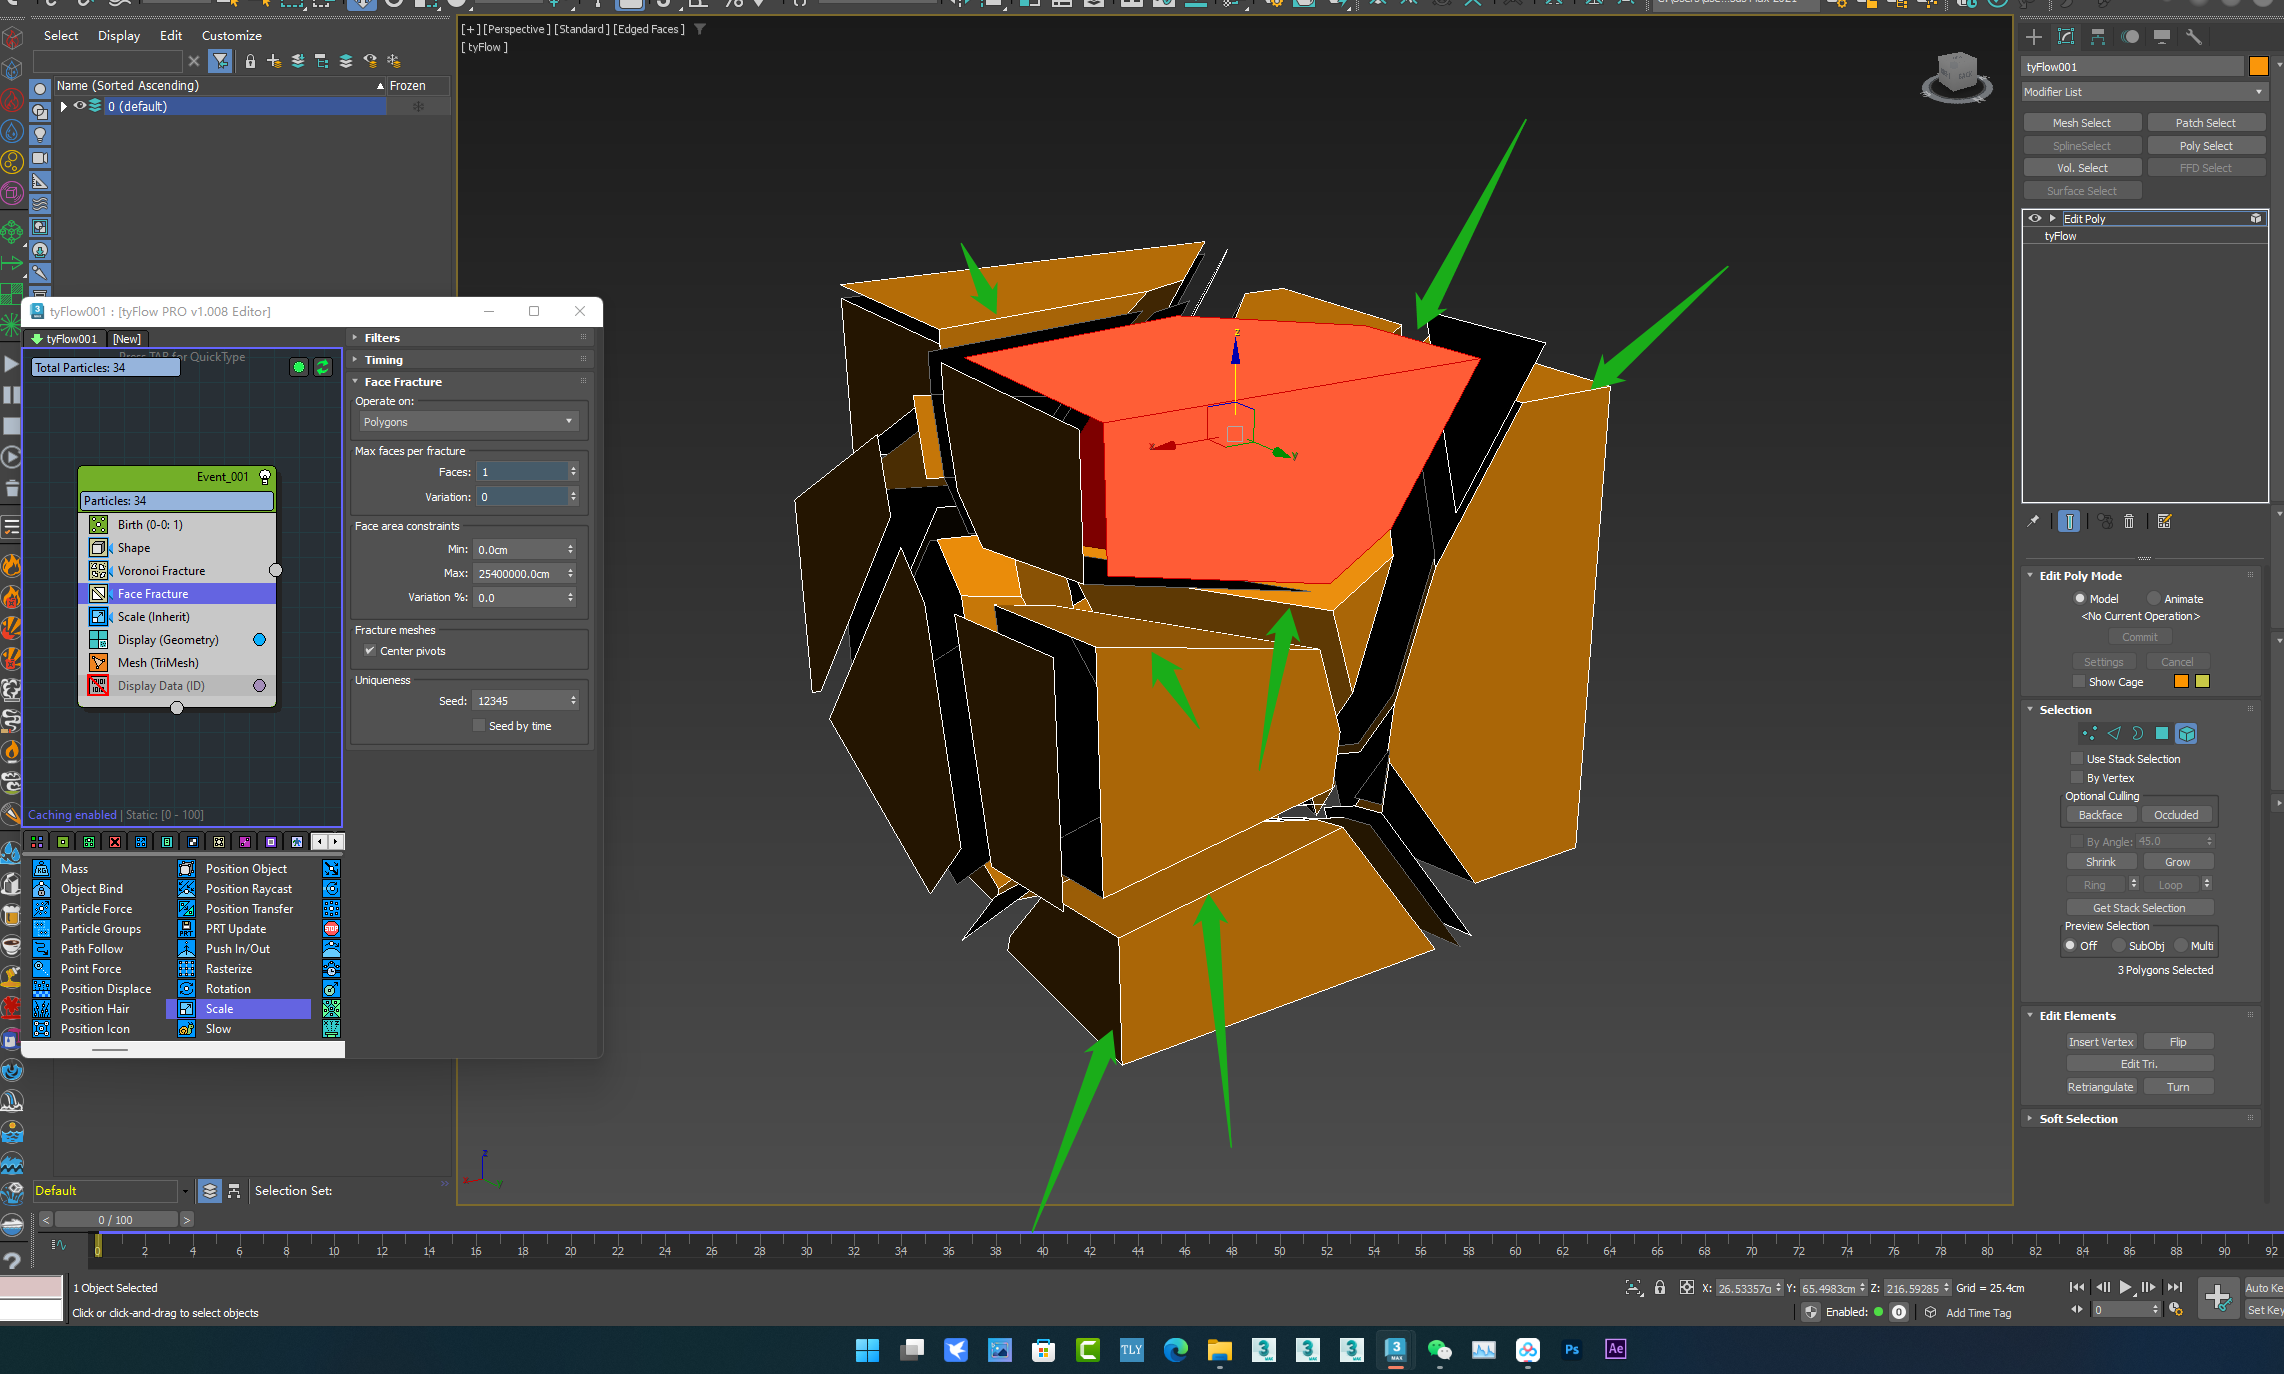The image size is (2284, 1374).
Task: Select the Animate radio button
Action: coord(2155,599)
